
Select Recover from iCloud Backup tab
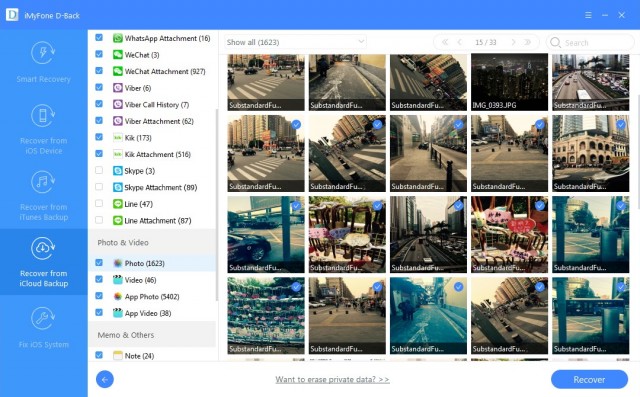pyautogui.click(x=43, y=262)
